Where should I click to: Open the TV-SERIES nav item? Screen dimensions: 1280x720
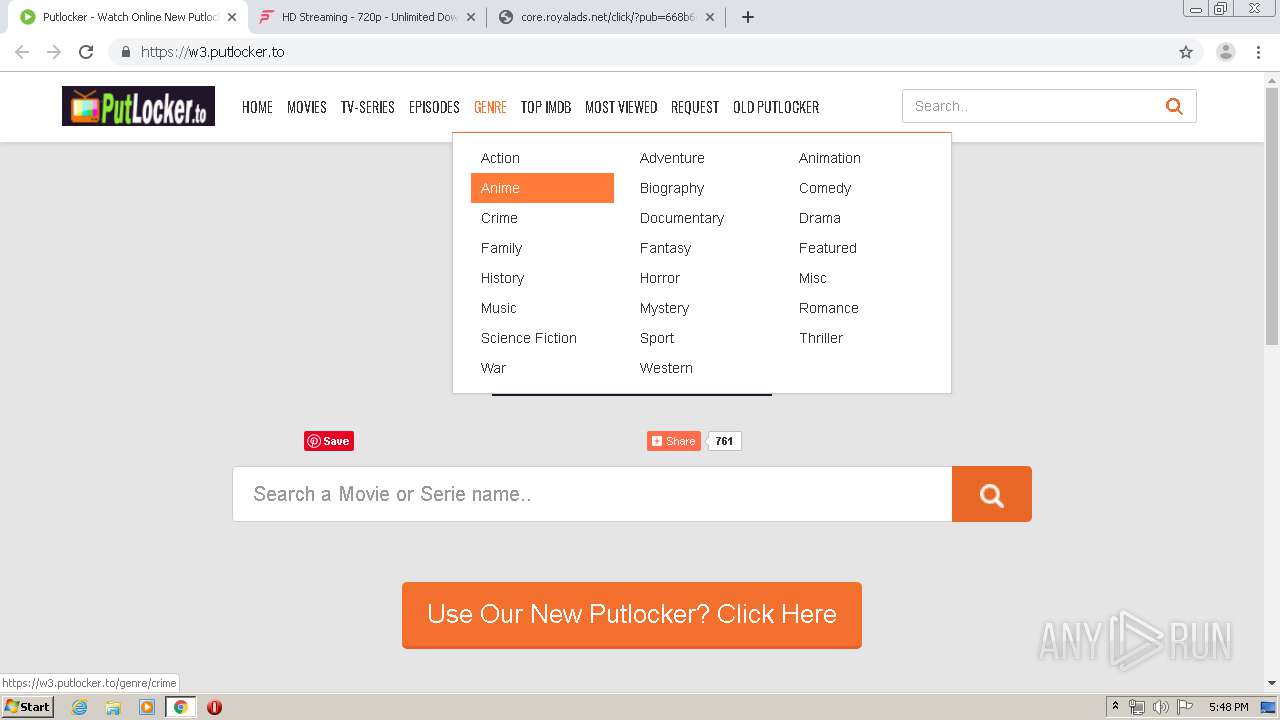[x=368, y=107]
